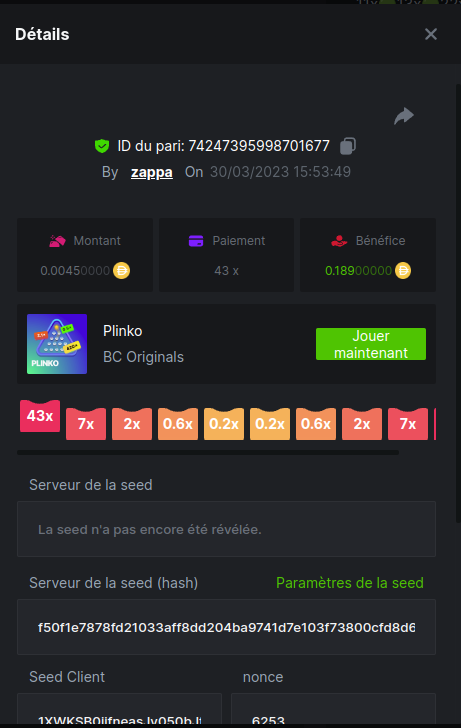
Task: Copy the bet ID with copy icon
Action: pos(348,146)
